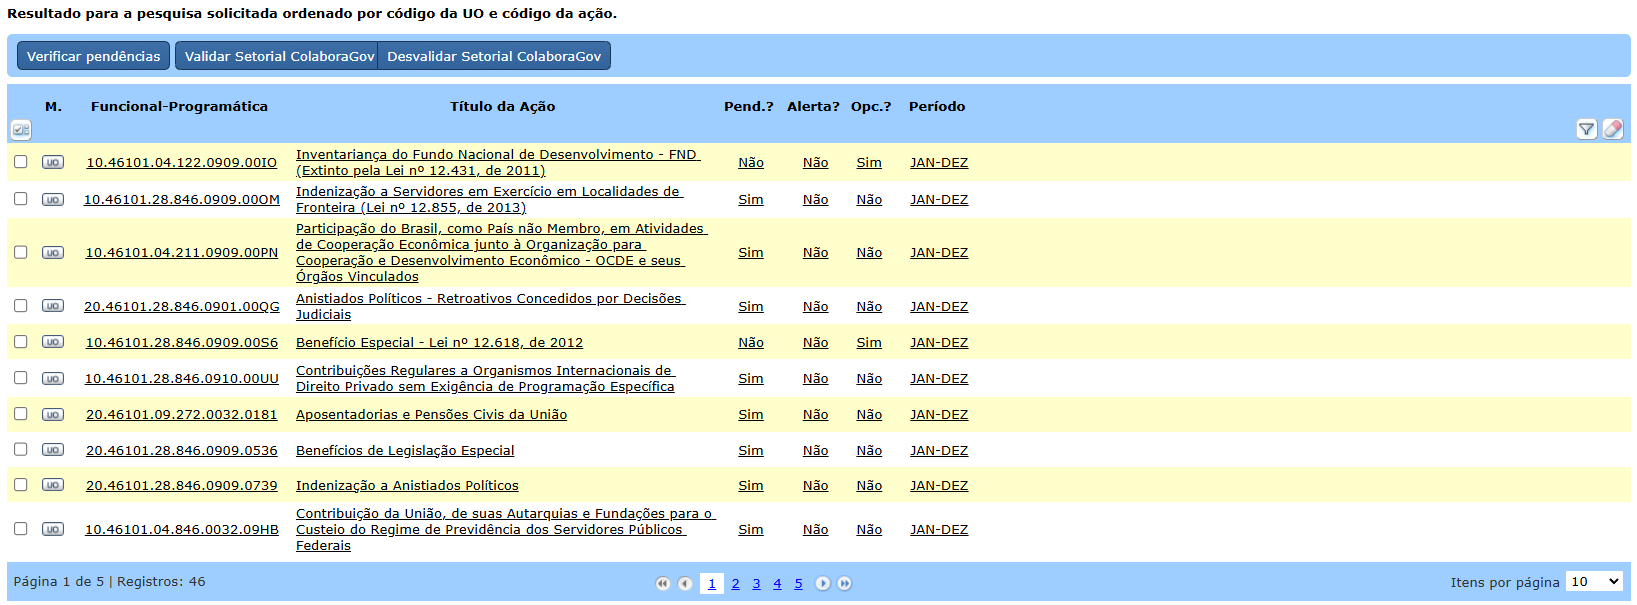Screen dimensions: 1637x605
Task: Go to the last page arrow
Action: 844,584
